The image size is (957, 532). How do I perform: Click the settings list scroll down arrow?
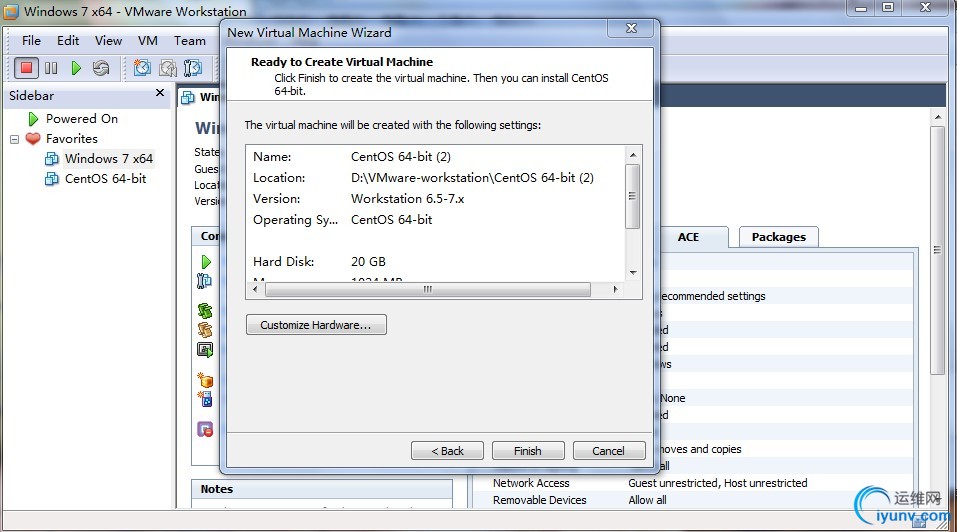click(x=633, y=273)
